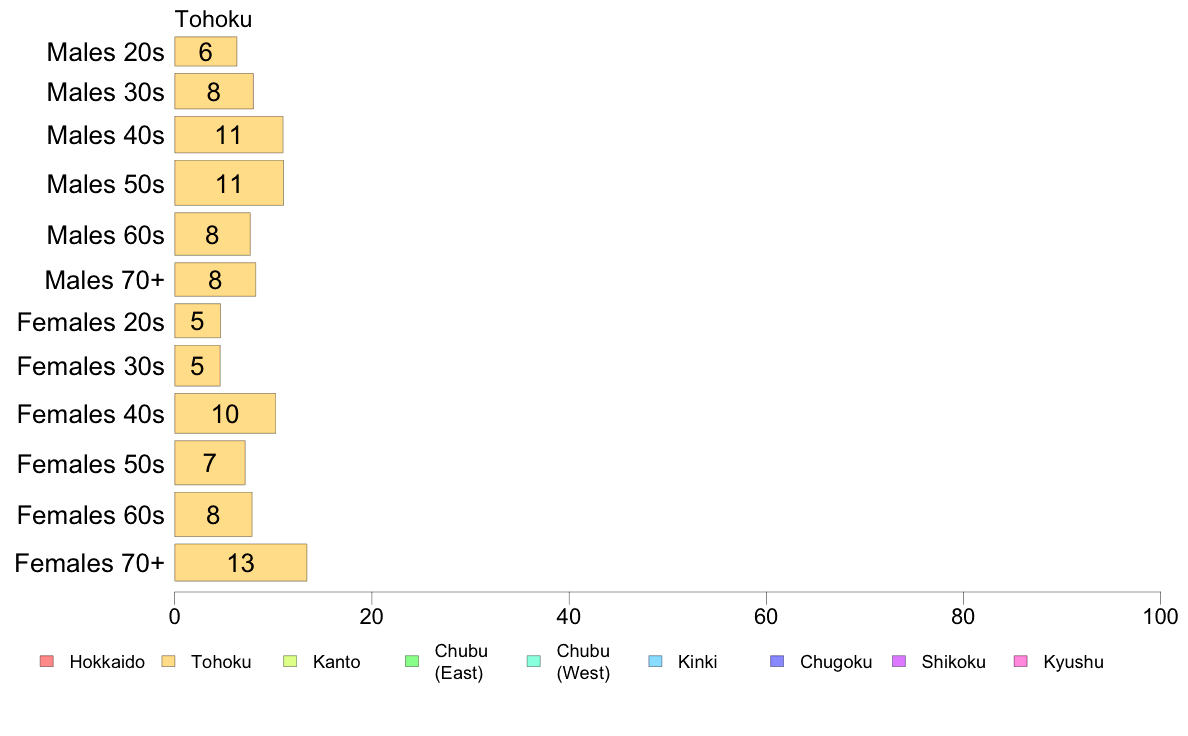The image size is (1188, 736).
Task: Click the Tohoku orange legend swatch
Action: tap(168, 661)
